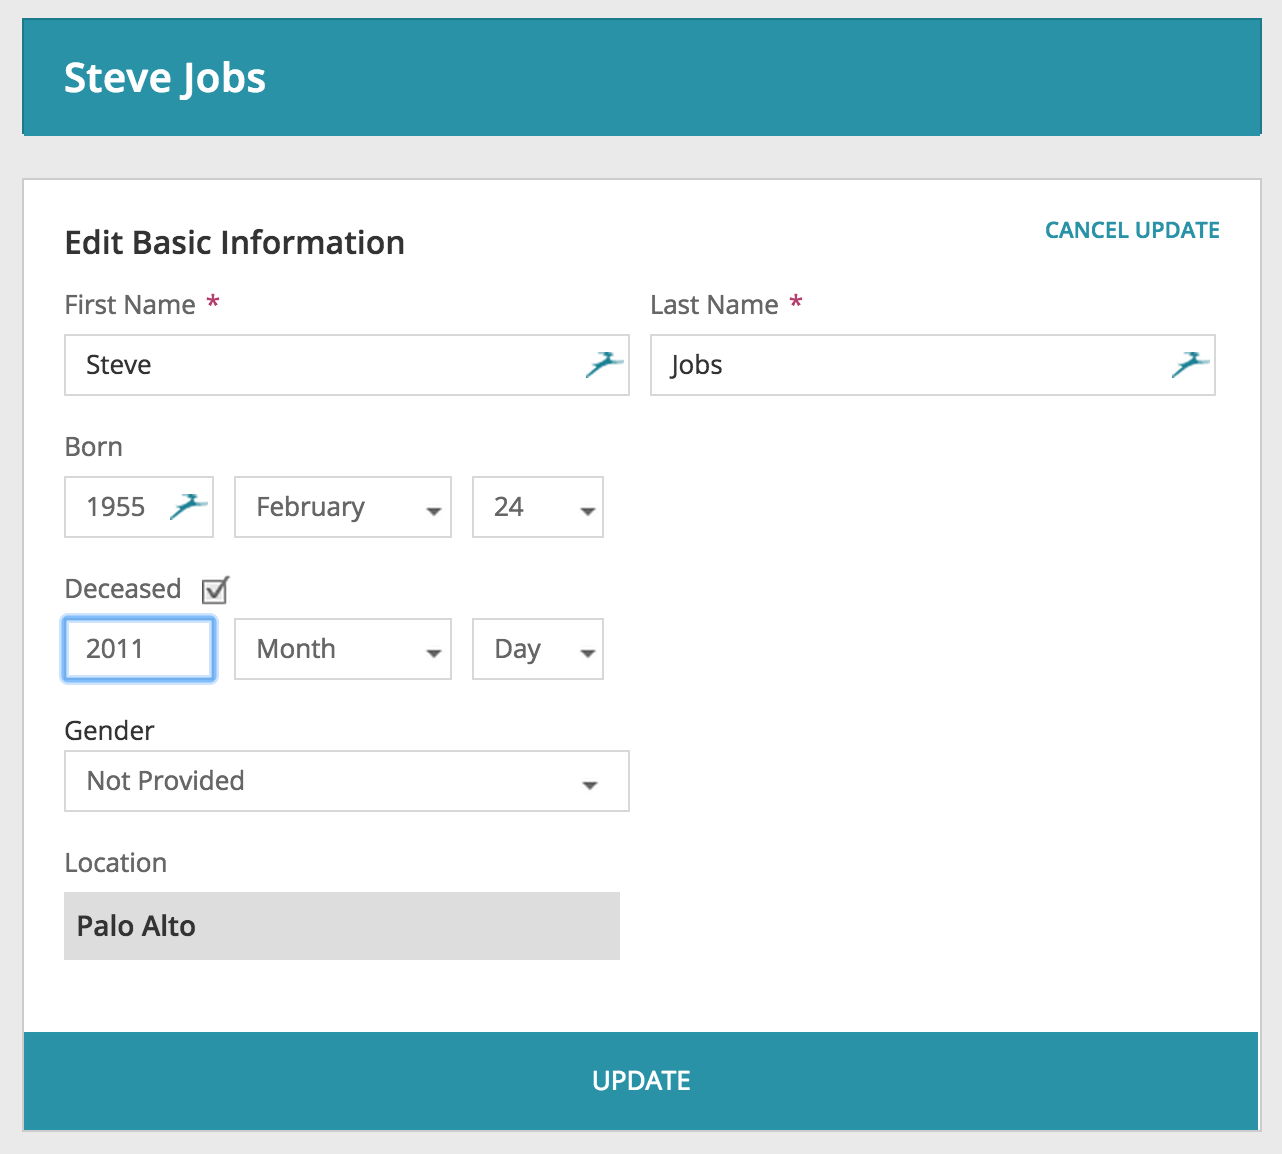Open the deceased Day dropdown

538,649
